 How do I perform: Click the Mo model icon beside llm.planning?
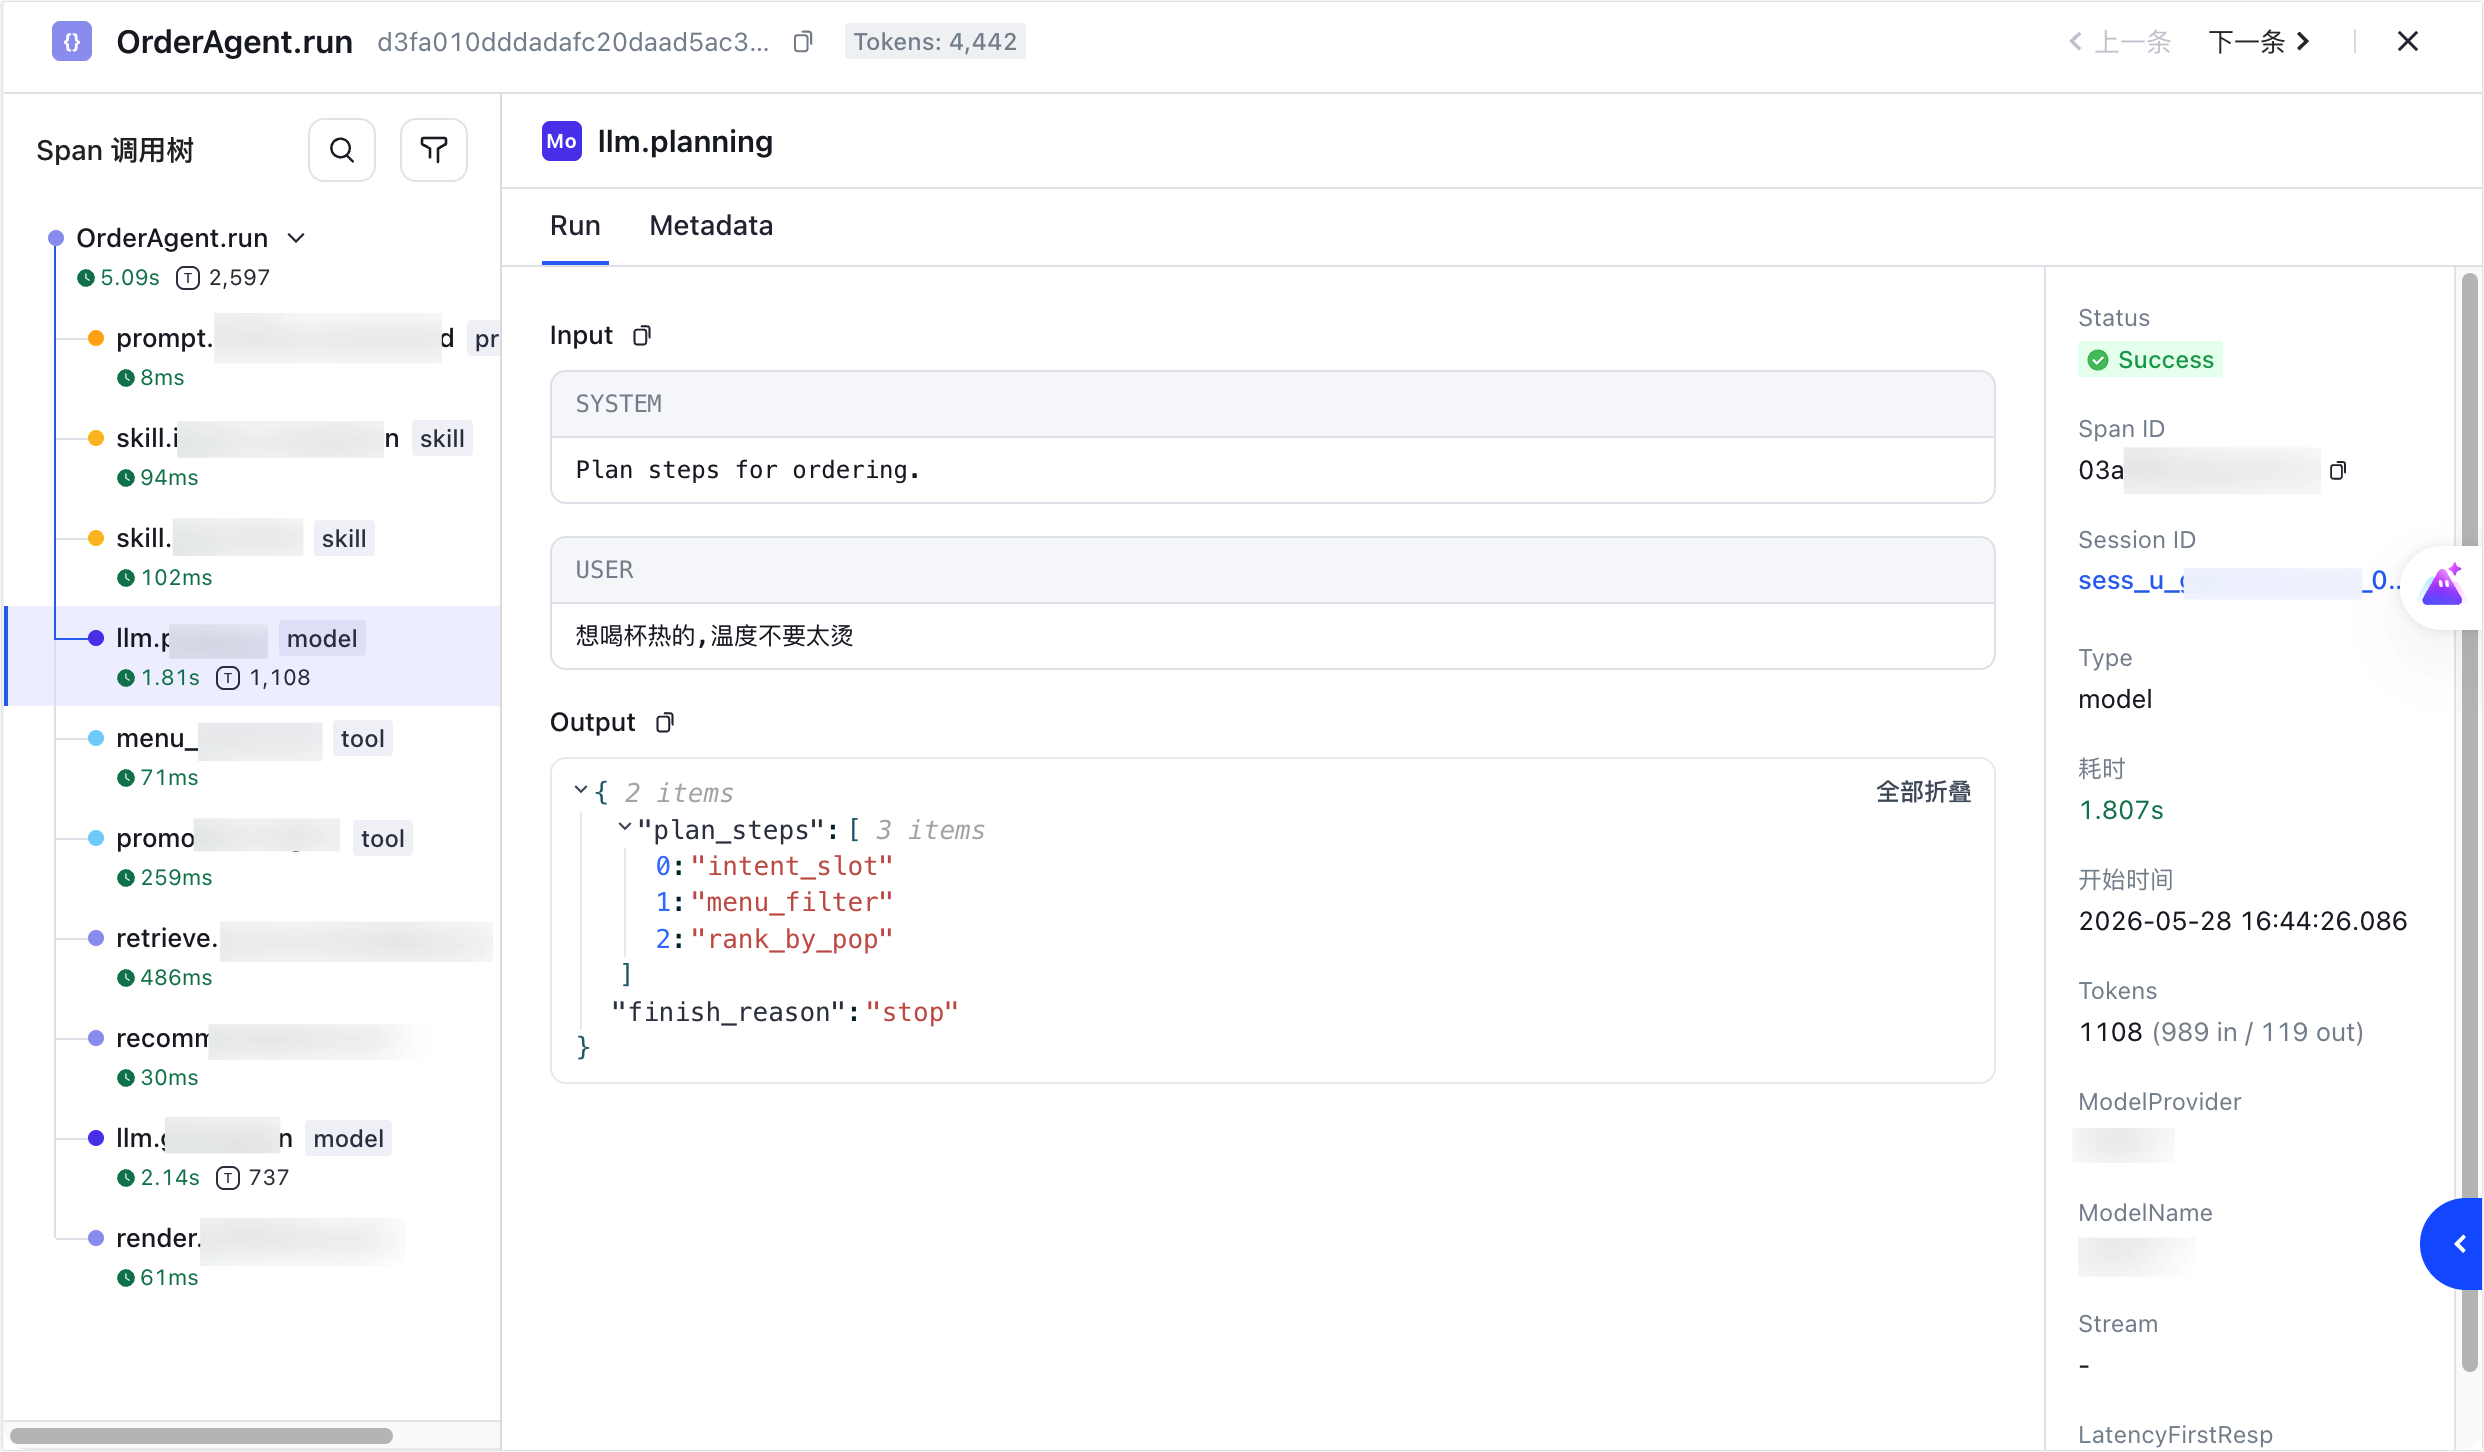(562, 142)
